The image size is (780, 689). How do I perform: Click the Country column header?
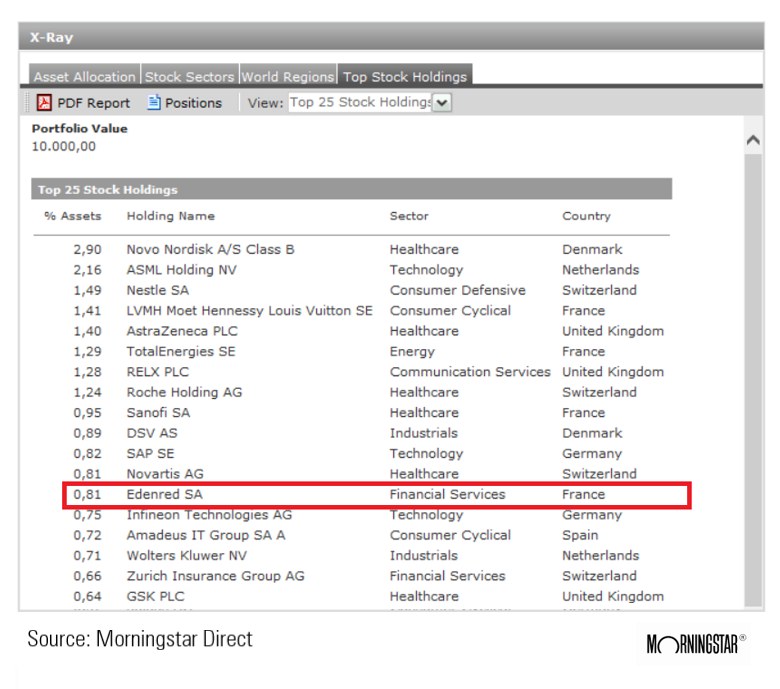pyautogui.click(x=586, y=216)
